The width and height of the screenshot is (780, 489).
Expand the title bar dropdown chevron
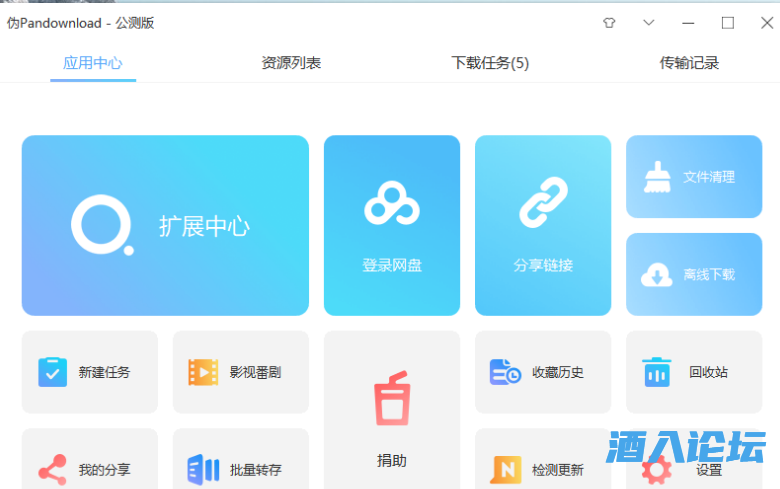649,23
